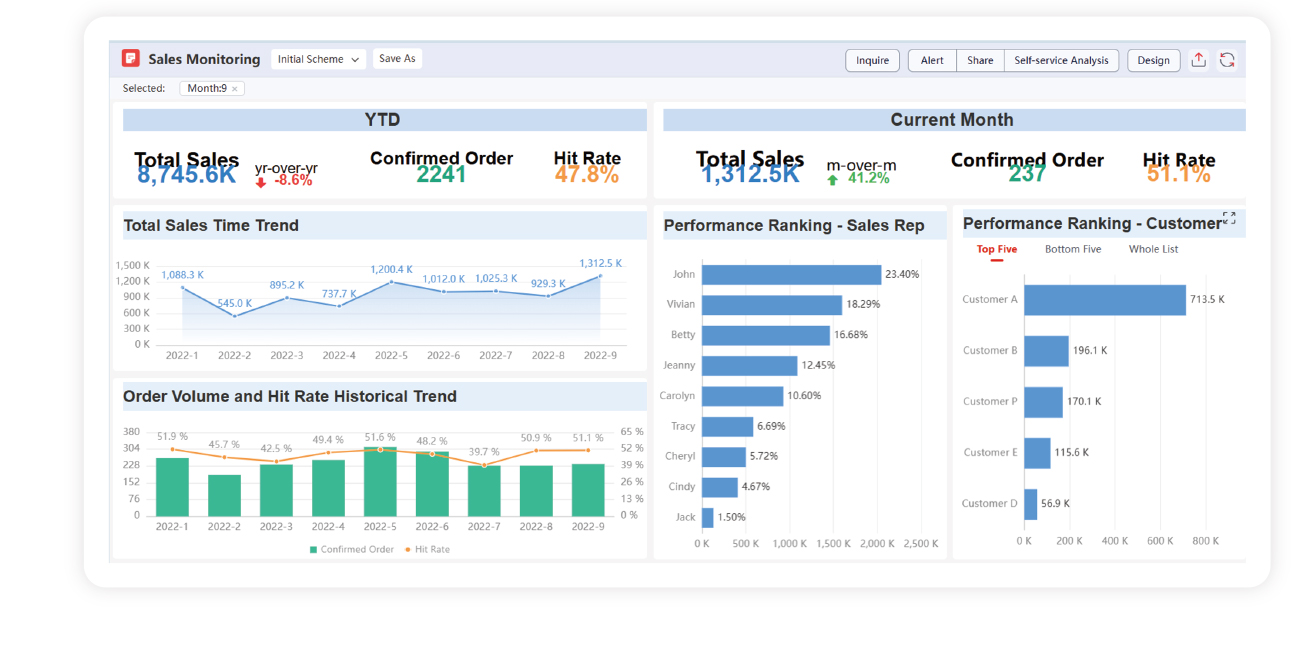Toggle the Confirmed Order legend item
Screen dimensions: 1300x660
pos(352,549)
